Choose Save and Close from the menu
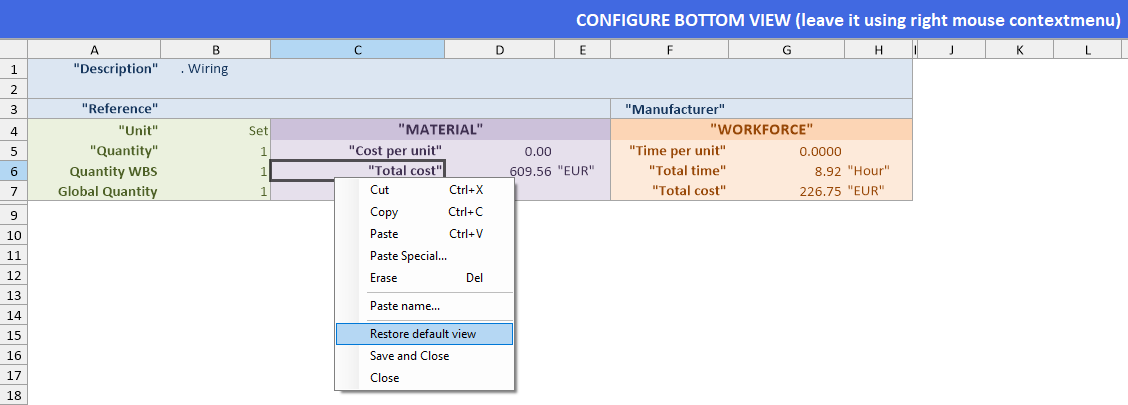This screenshot has height=405, width=1128. pos(409,356)
